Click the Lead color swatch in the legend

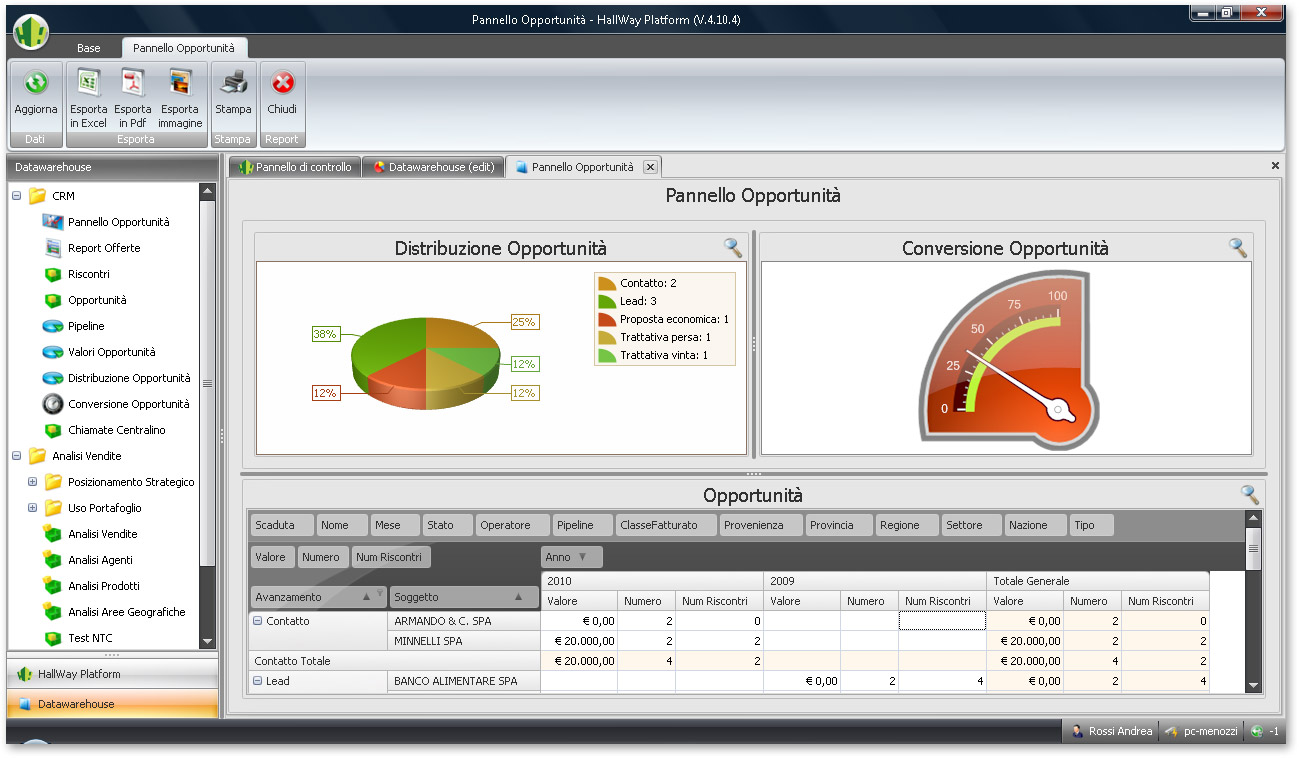pos(606,300)
